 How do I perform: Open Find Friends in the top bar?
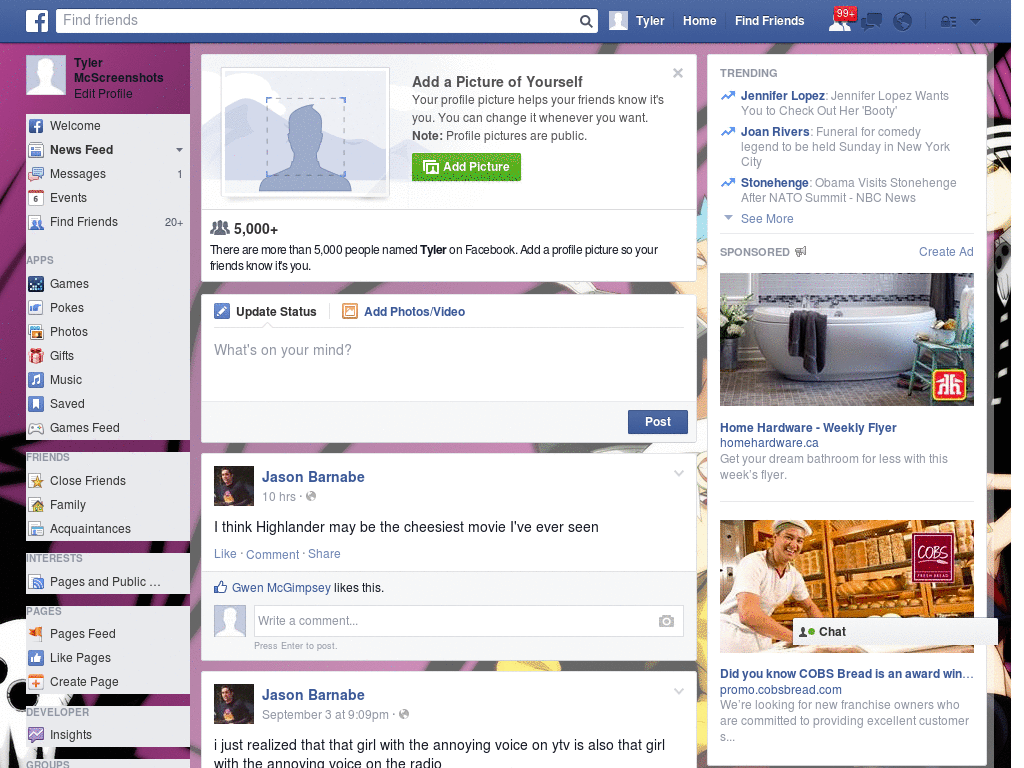click(769, 21)
